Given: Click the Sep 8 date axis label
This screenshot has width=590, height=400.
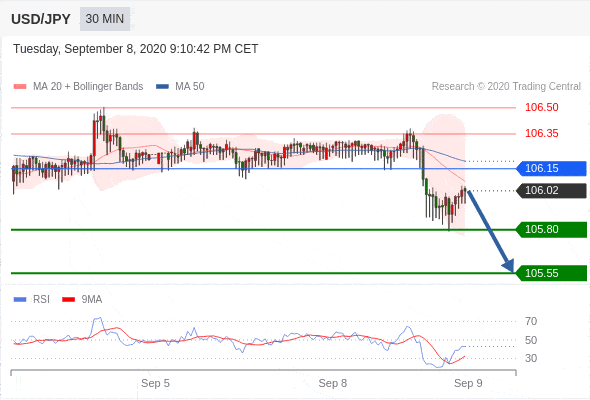Looking at the screenshot, I should pyautogui.click(x=333, y=383).
